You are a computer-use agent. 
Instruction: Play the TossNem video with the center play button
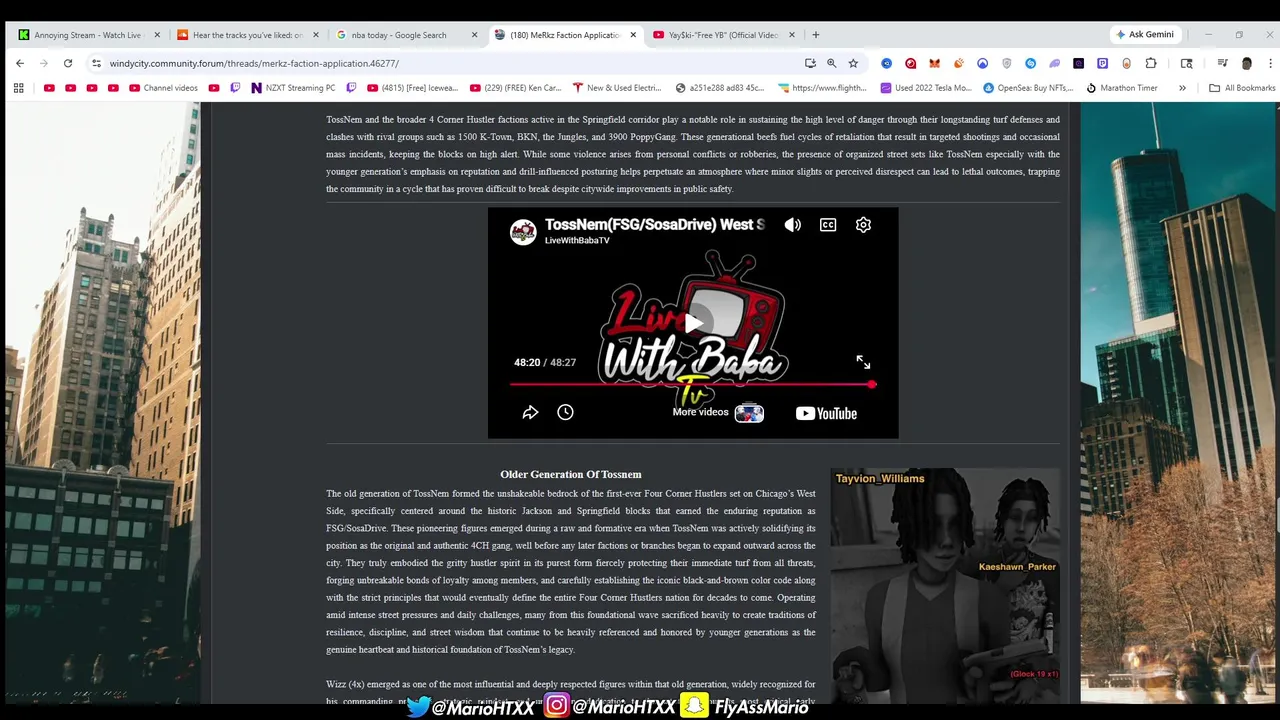[693, 322]
